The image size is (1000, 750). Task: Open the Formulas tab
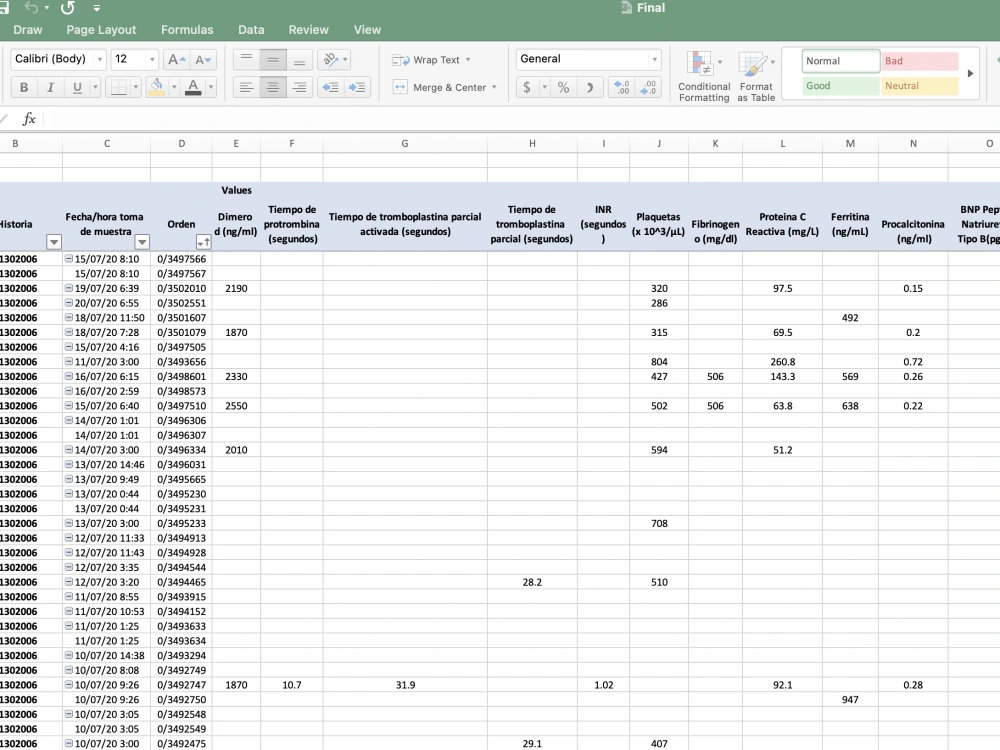[187, 30]
